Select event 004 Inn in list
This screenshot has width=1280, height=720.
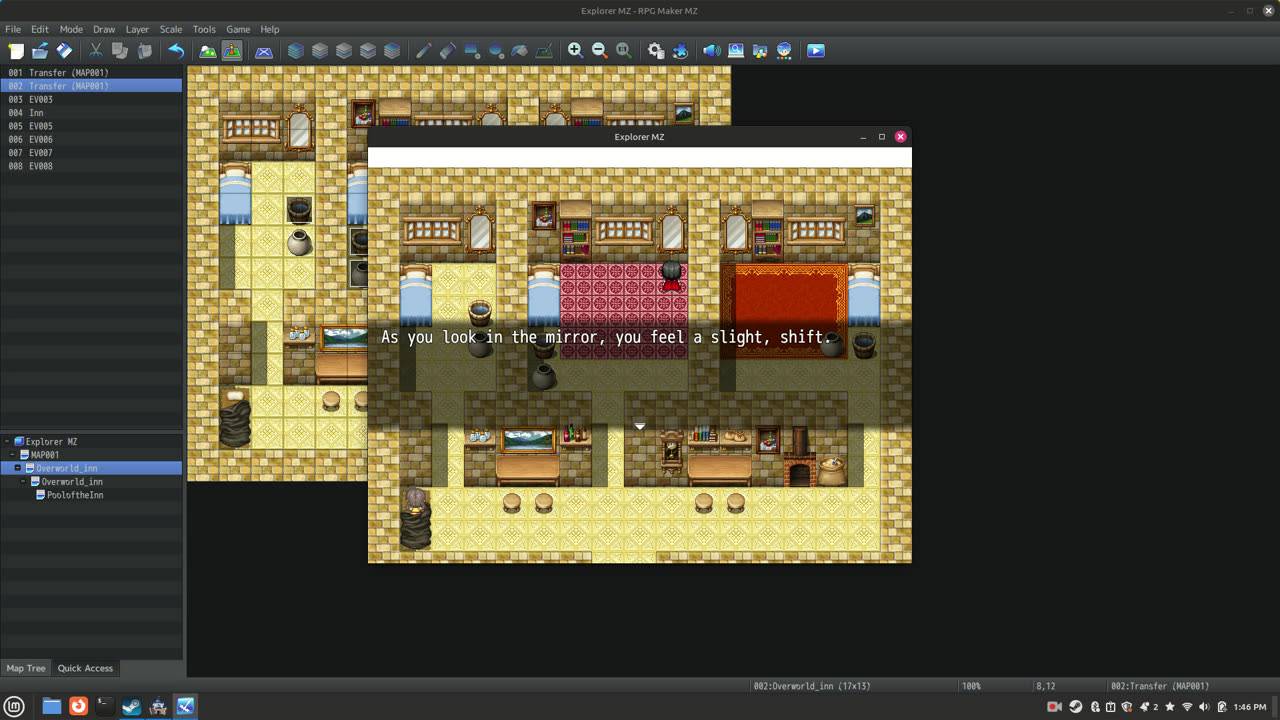[x=91, y=113]
